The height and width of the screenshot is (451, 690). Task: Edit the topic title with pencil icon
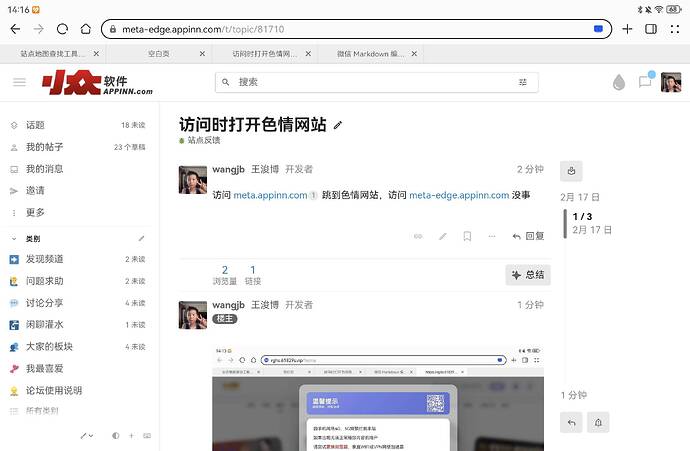[x=338, y=125]
